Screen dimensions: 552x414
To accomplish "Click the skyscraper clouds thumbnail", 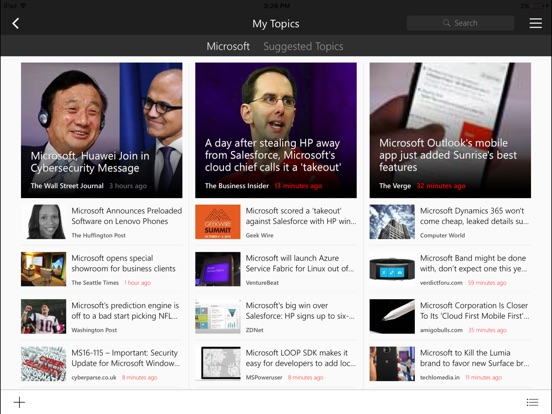I will [392, 222].
